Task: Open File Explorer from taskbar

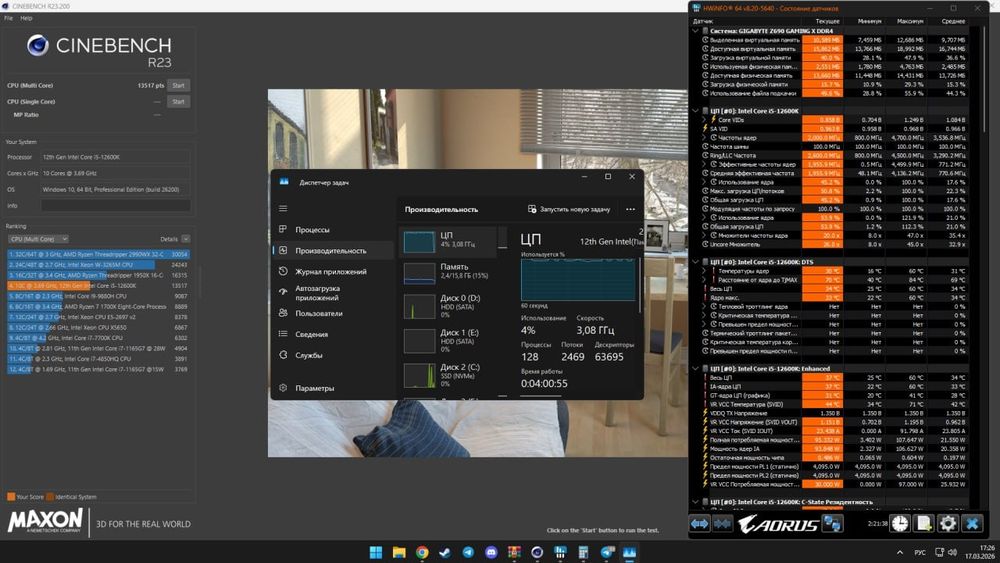Action: 399,552
